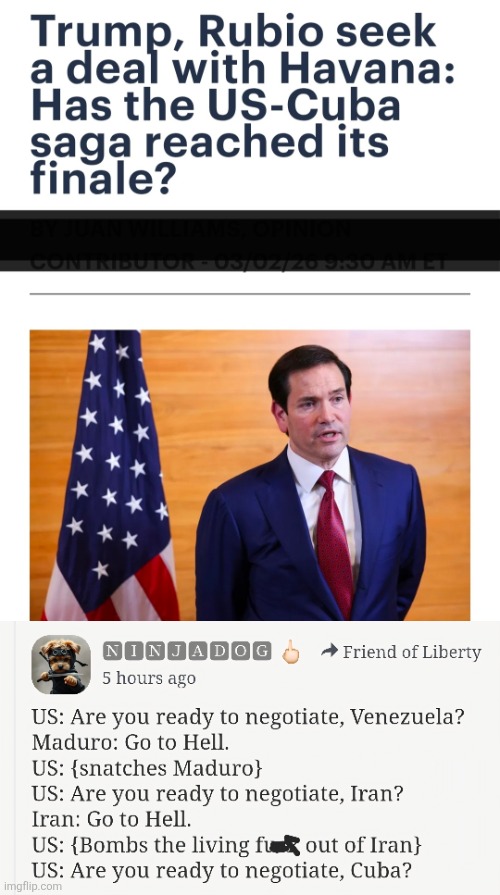Image resolution: width=500 pixels, height=895 pixels.
Task: Click the reply arrow before Friend of Liberty
Action: click(329, 650)
